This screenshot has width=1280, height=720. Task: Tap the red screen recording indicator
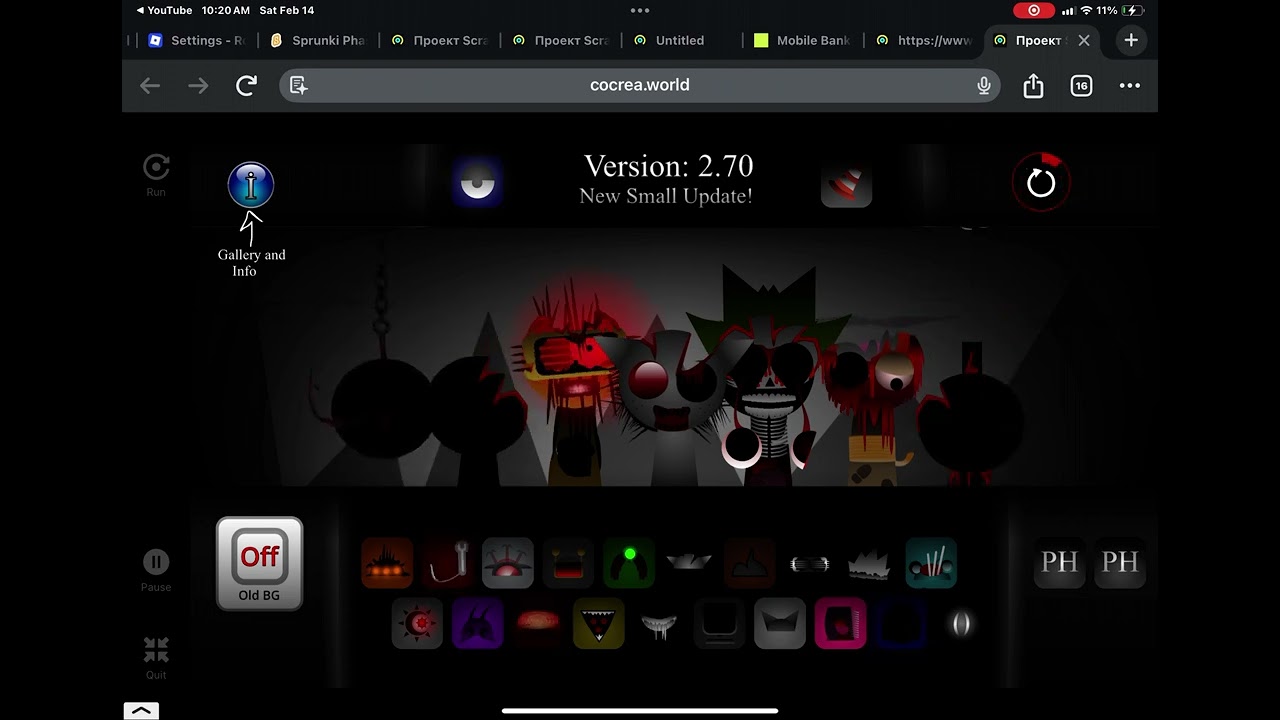(x=1034, y=10)
